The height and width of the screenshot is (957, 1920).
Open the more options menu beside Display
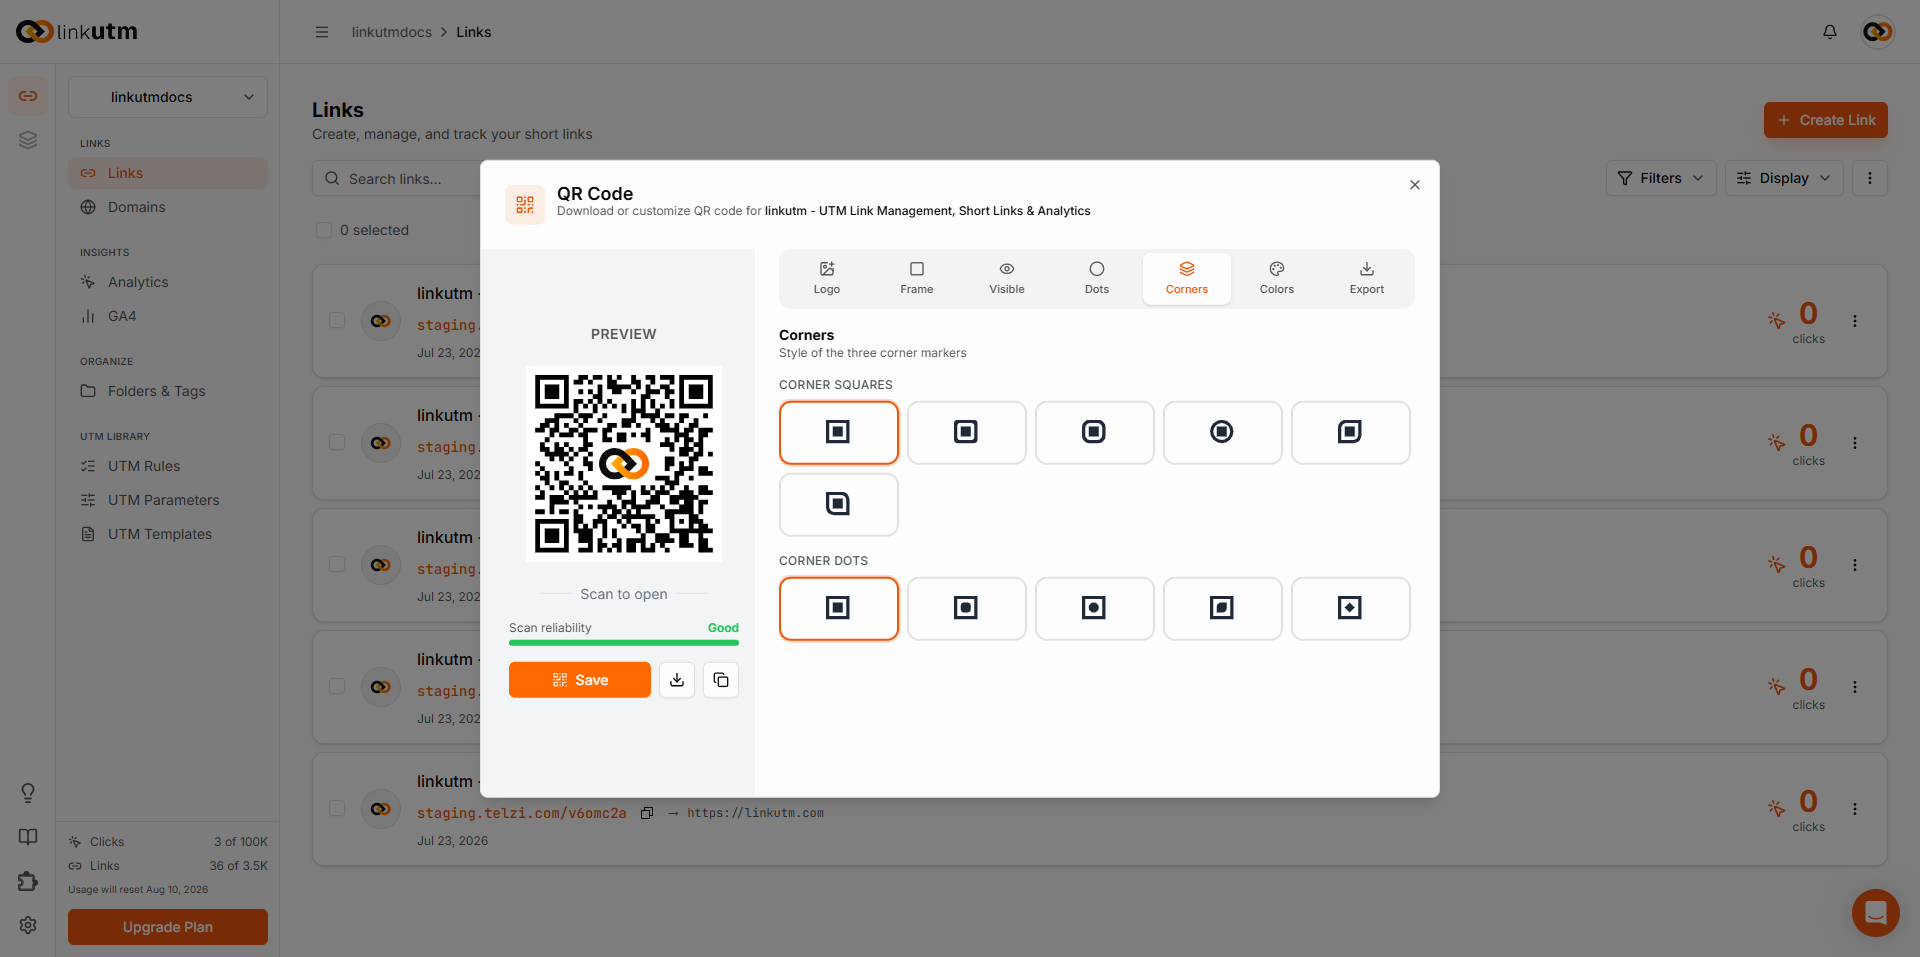(1870, 178)
